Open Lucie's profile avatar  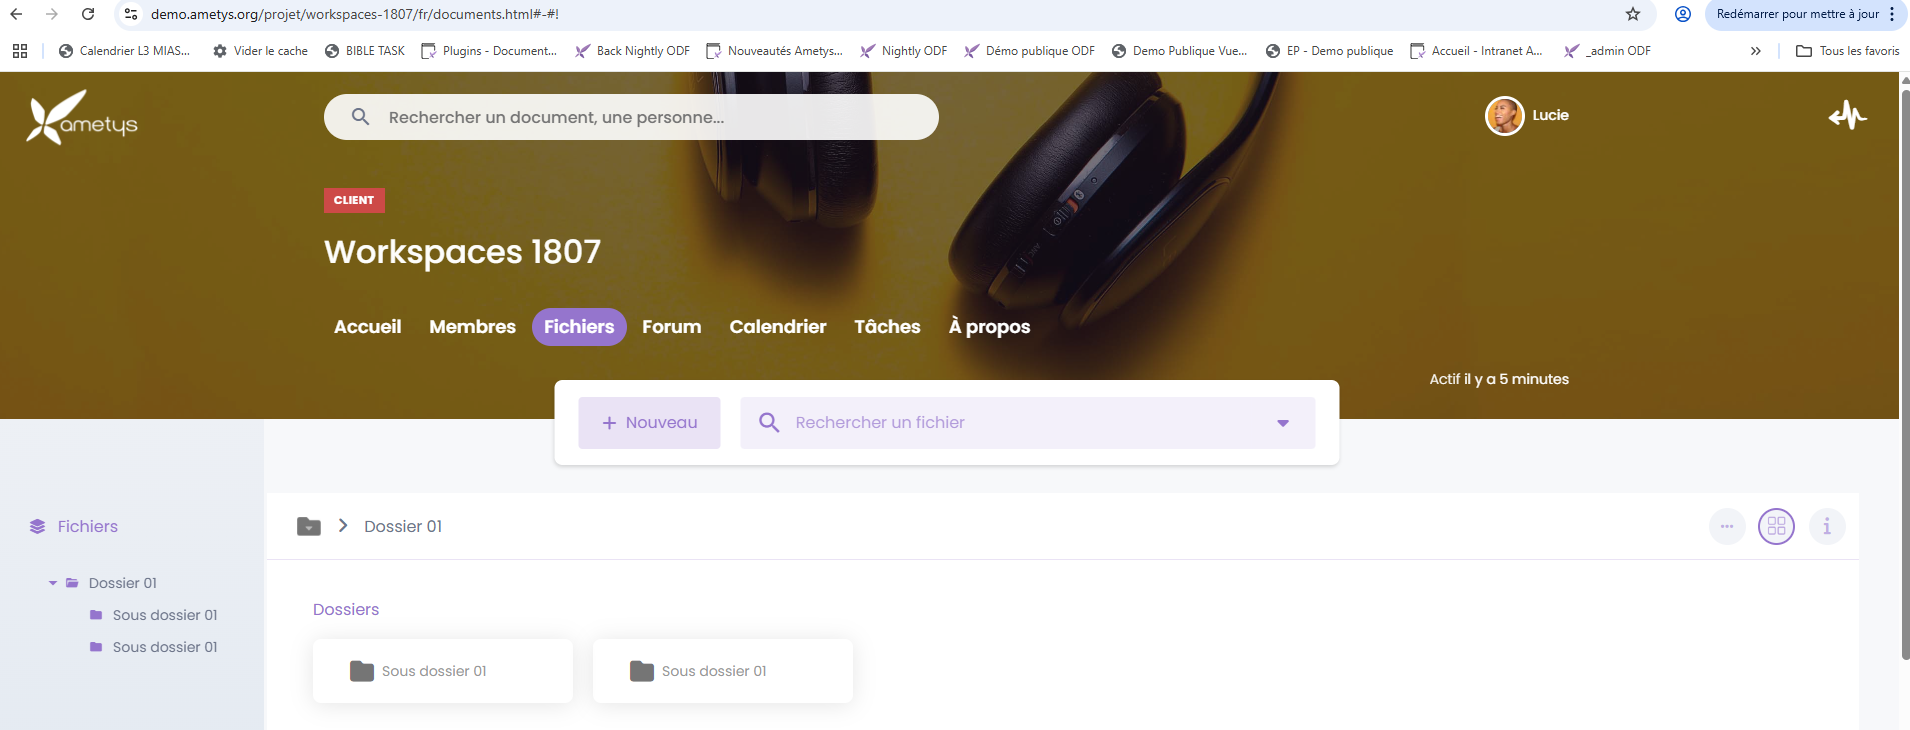click(1504, 116)
